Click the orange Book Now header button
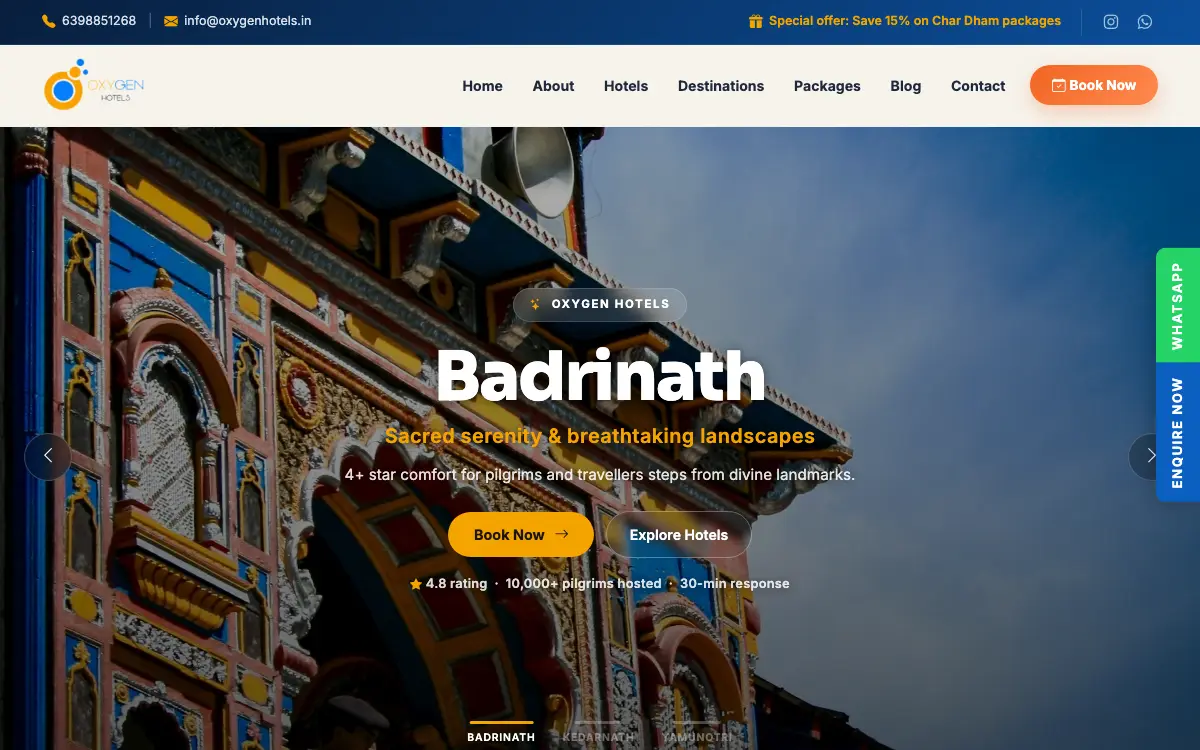1200x750 pixels. coord(1094,85)
